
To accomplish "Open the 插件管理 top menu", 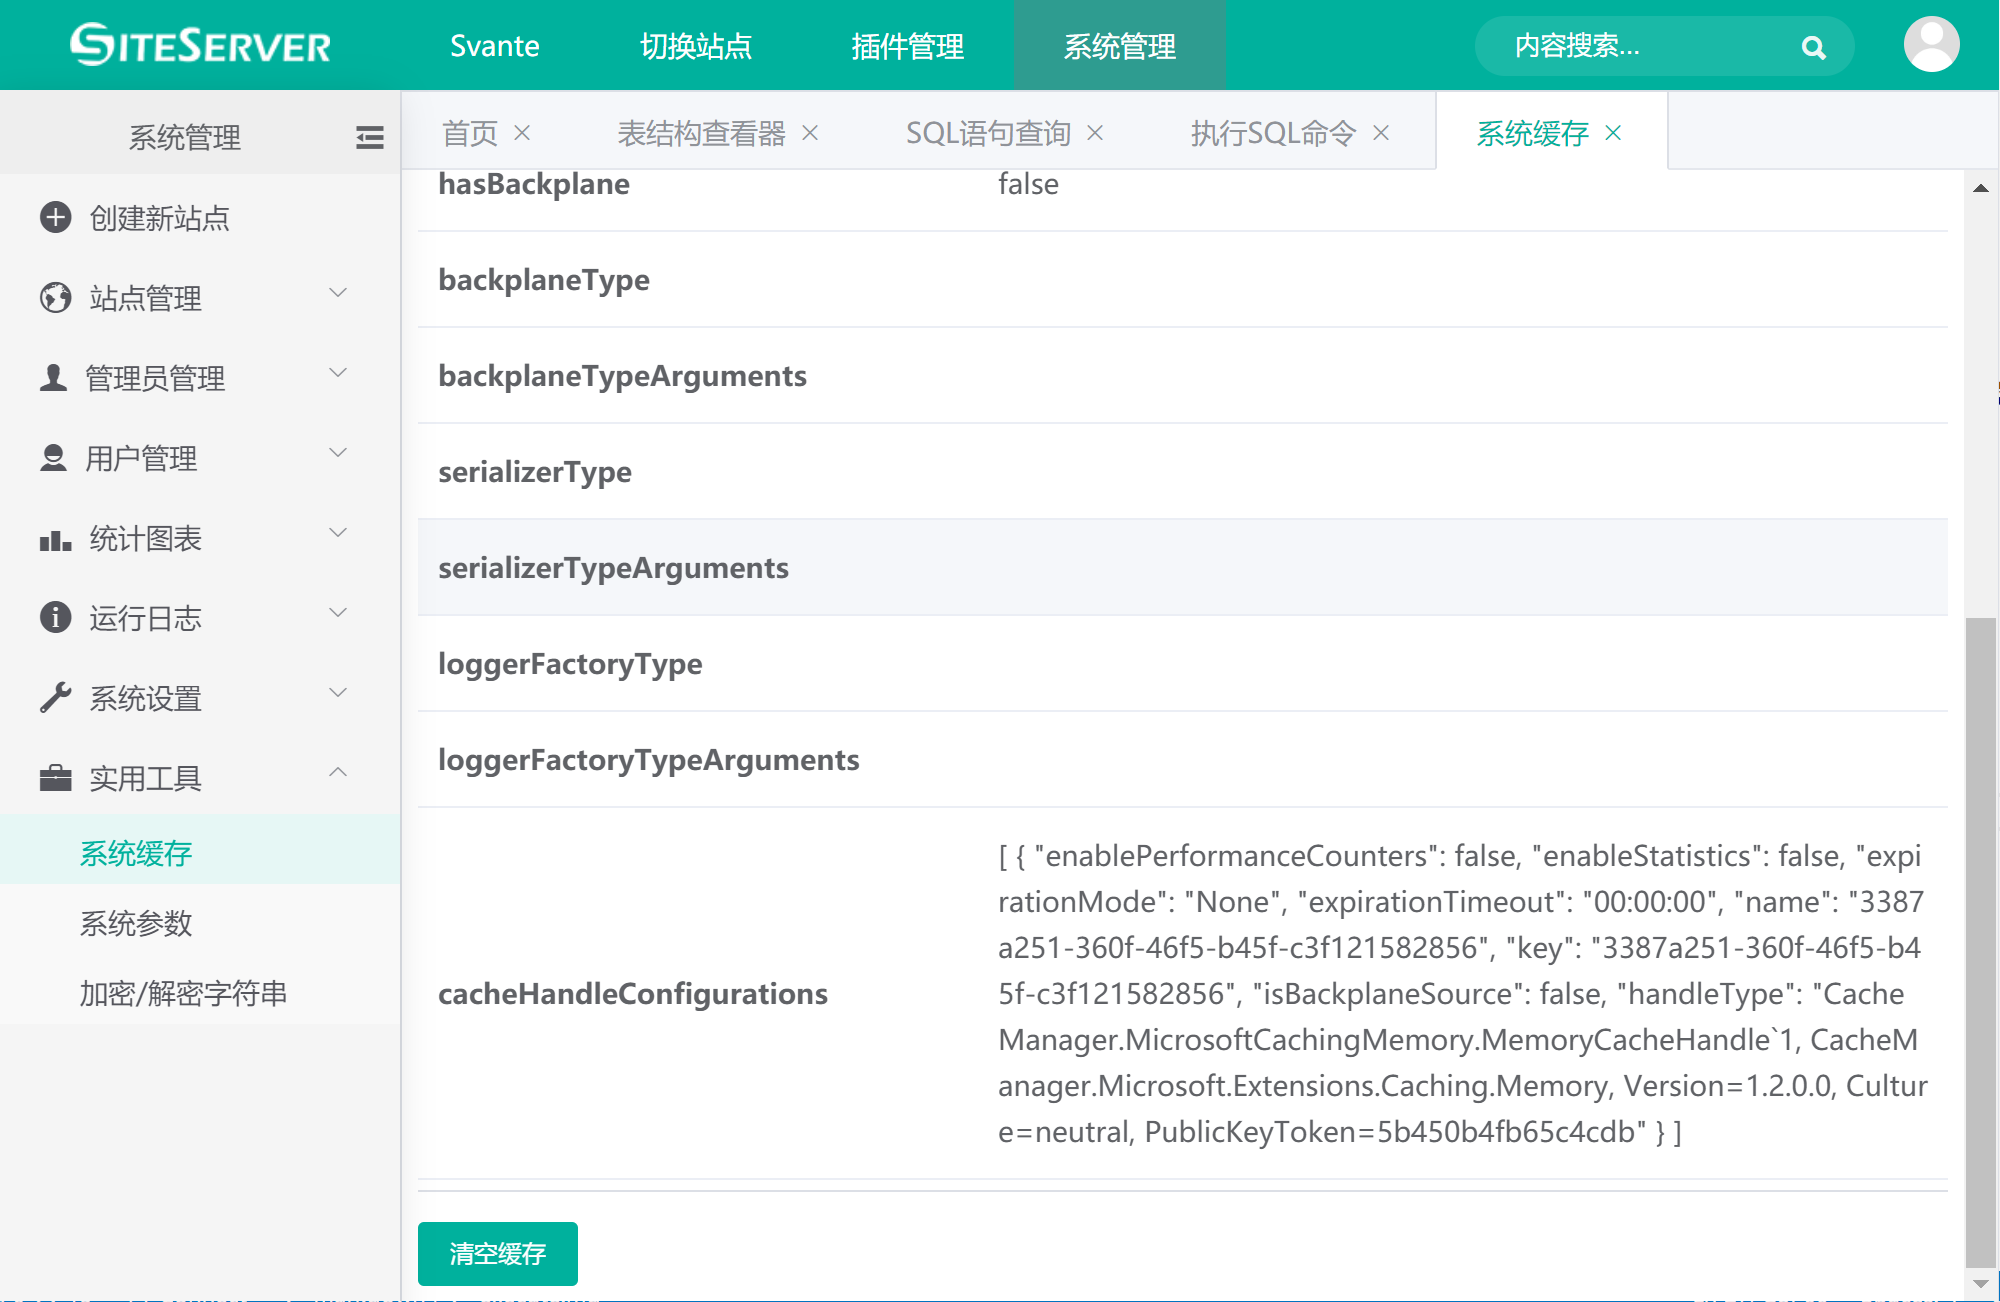I will click(x=907, y=46).
